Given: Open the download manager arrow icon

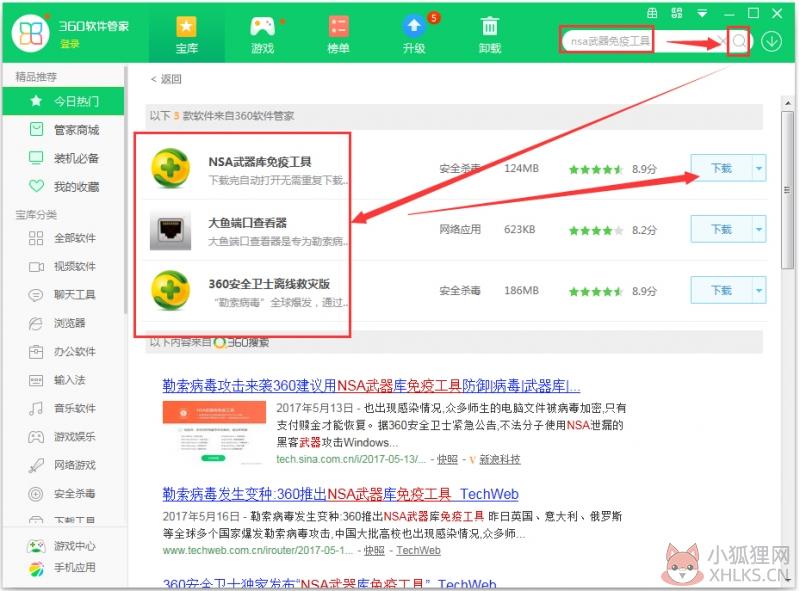Looking at the screenshot, I should click(771, 41).
